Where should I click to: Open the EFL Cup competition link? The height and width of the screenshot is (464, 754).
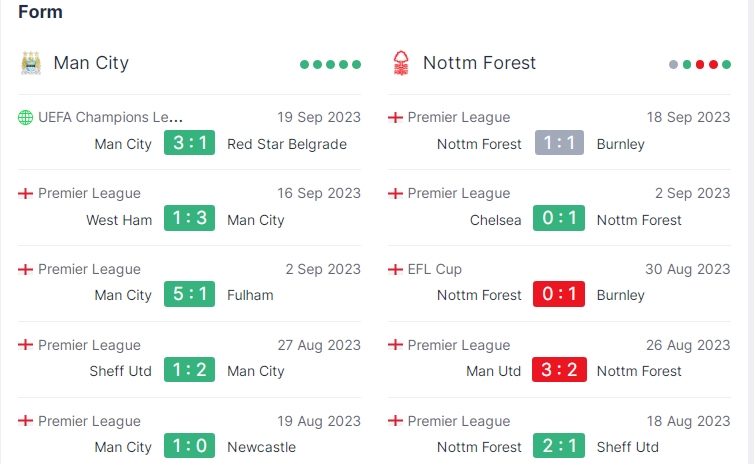click(x=434, y=269)
